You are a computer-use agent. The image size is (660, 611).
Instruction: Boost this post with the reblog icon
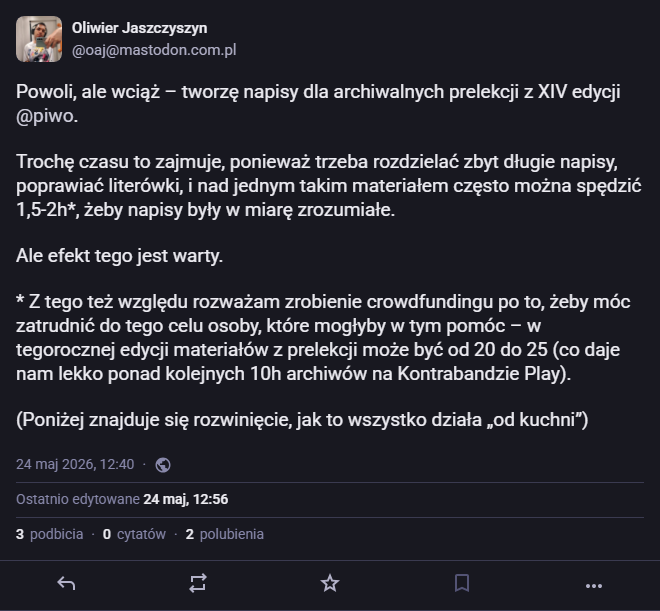198,583
